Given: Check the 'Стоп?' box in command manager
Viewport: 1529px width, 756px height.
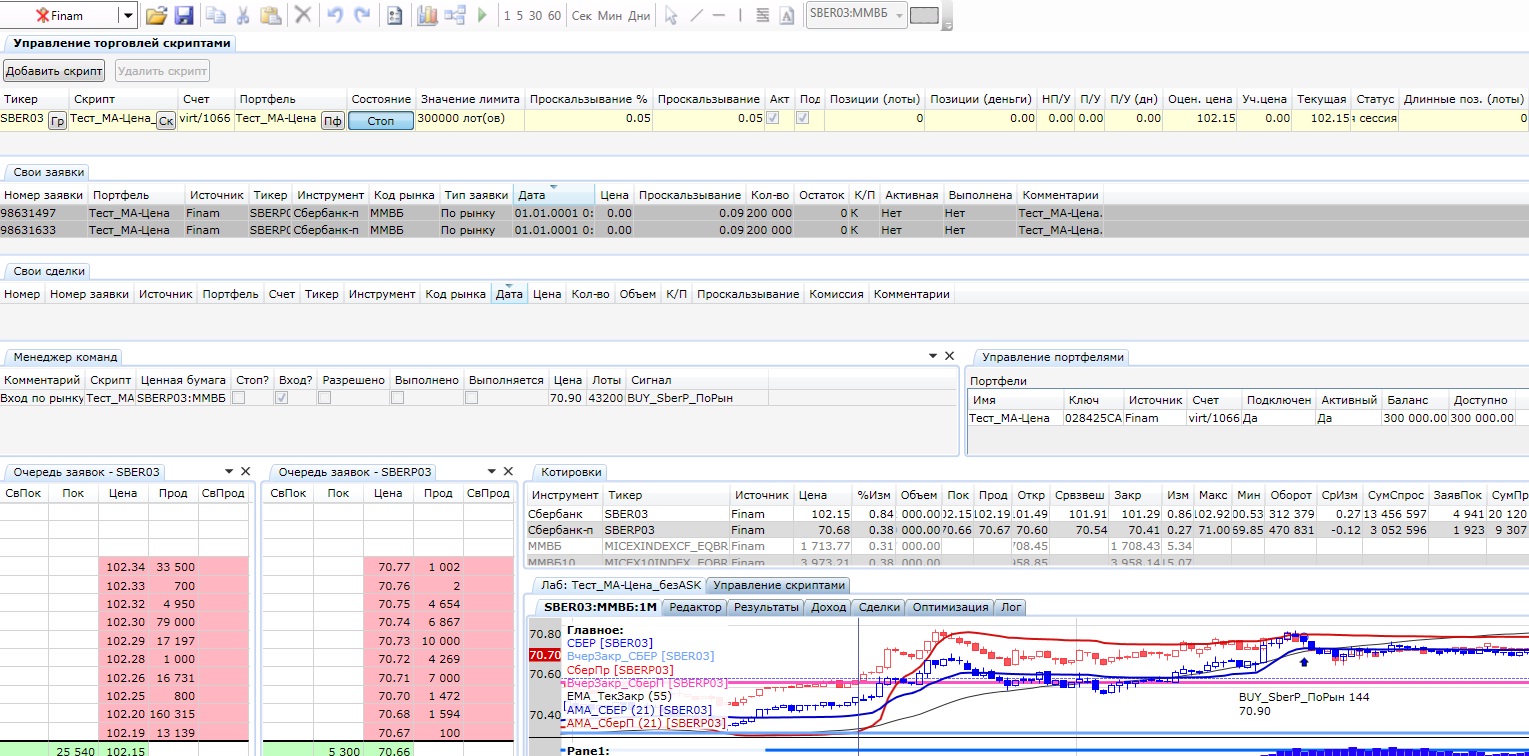Looking at the screenshot, I should 239,398.
